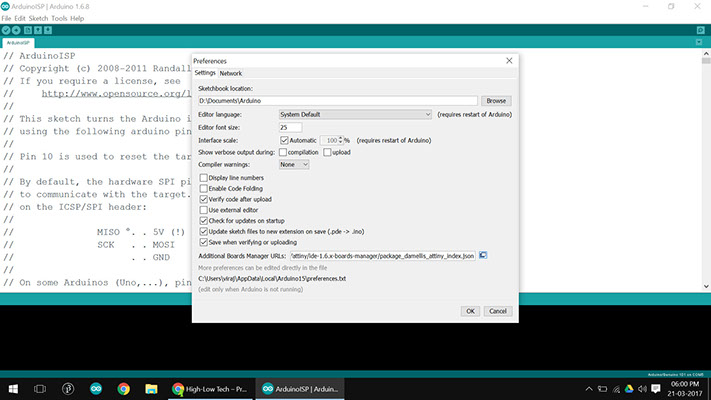Image resolution: width=711 pixels, height=400 pixels.
Task: Open the Serial Monitor icon
Action: (701, 30)
